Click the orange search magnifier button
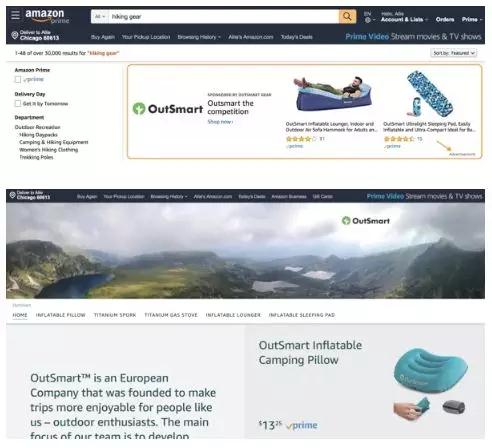Viewport: 492px width, 448px height. click(x=347, y=16)
